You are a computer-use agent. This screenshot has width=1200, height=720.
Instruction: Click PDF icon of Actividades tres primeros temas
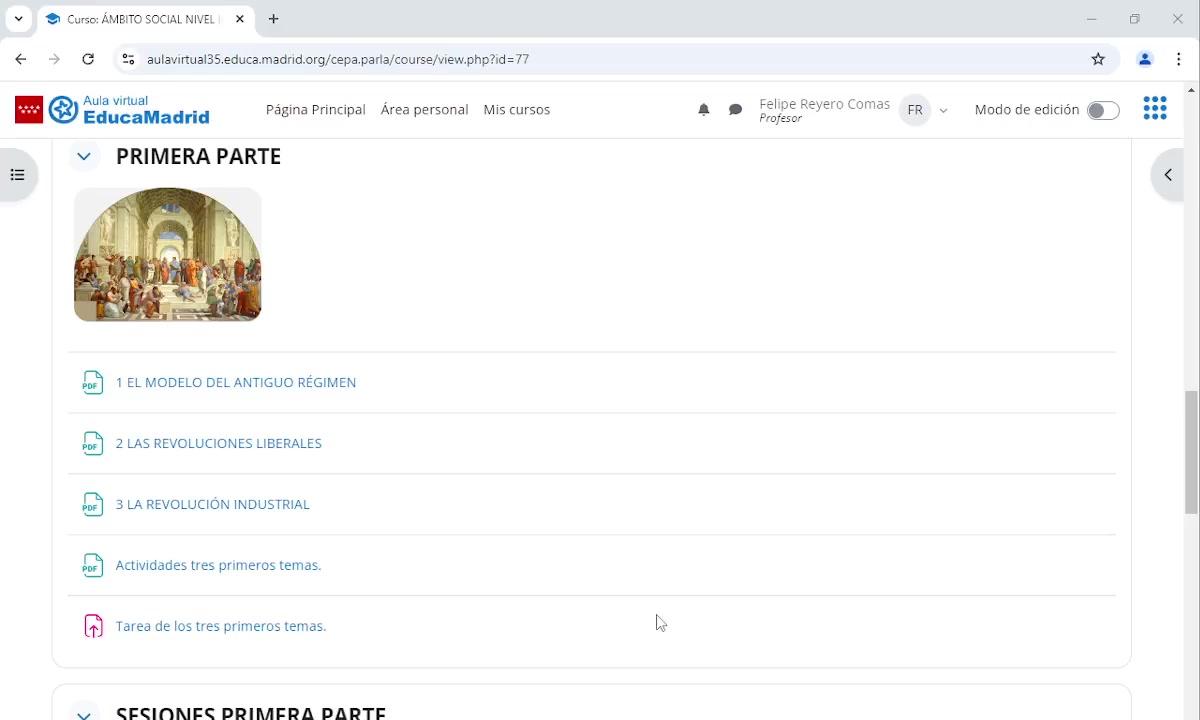tap(92, 566)
